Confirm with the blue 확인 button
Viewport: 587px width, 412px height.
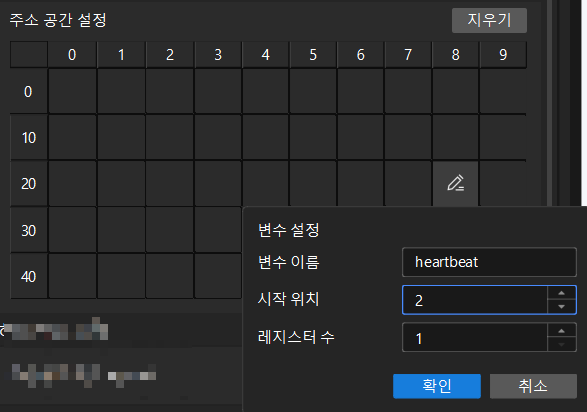[x=437, y=386]
